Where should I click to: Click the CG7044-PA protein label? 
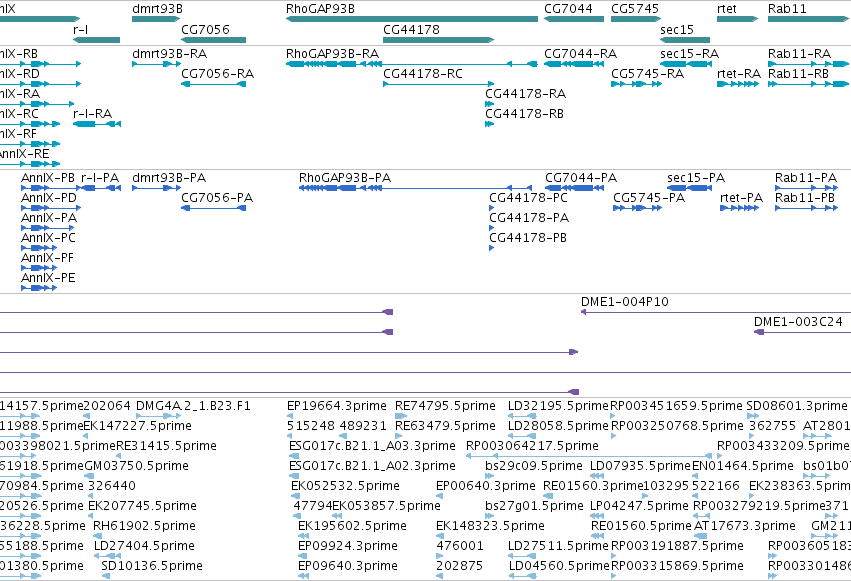581,177
